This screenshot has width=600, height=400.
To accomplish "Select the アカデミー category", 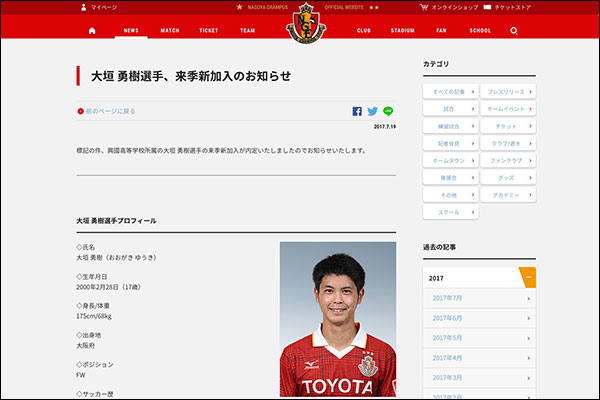I will (508, 195).
